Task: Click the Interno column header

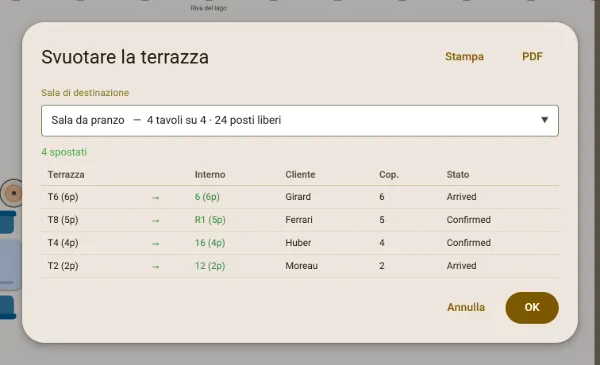Action: click(x=210, y=174)
